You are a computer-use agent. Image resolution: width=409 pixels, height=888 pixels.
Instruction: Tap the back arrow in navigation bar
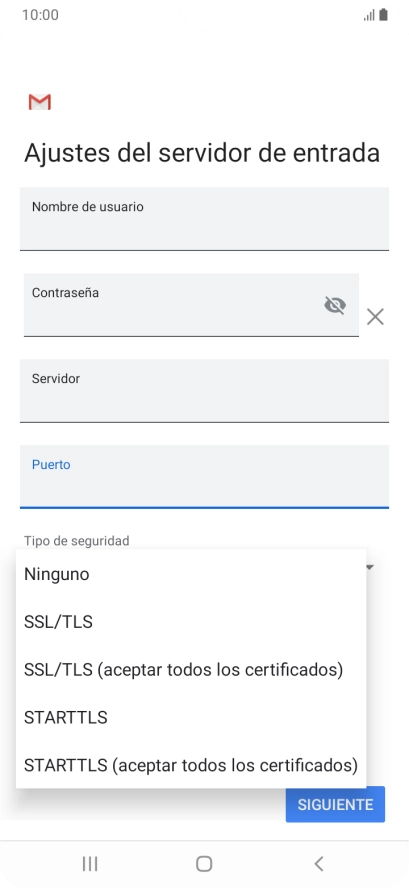[318, 863]
